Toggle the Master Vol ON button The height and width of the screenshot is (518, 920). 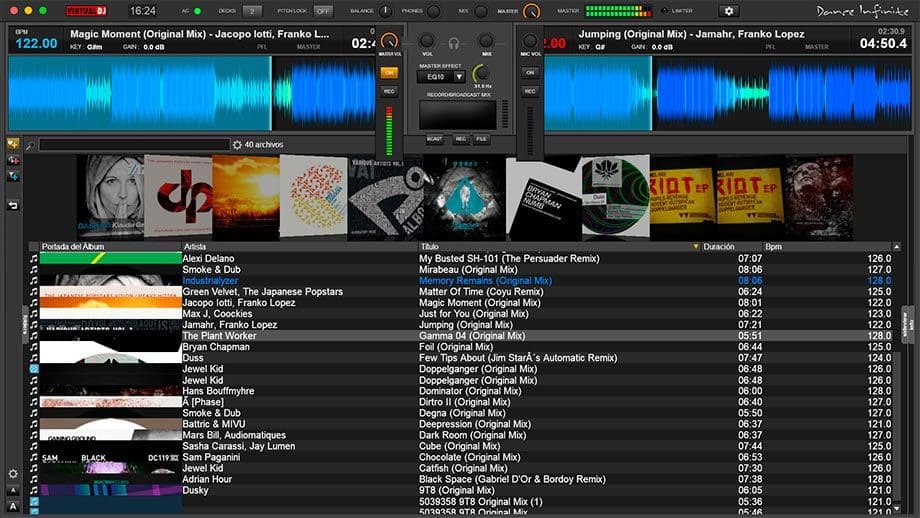click(388, 73)
